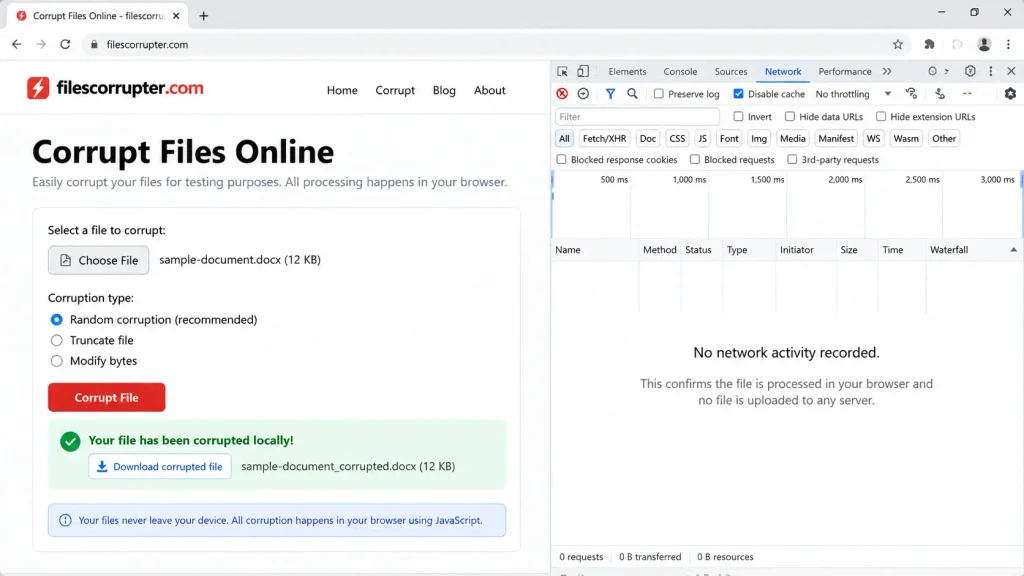Viewport: 1024px width, 576px height.
Task: Open network search magnifier
Action: coord(632,94)
